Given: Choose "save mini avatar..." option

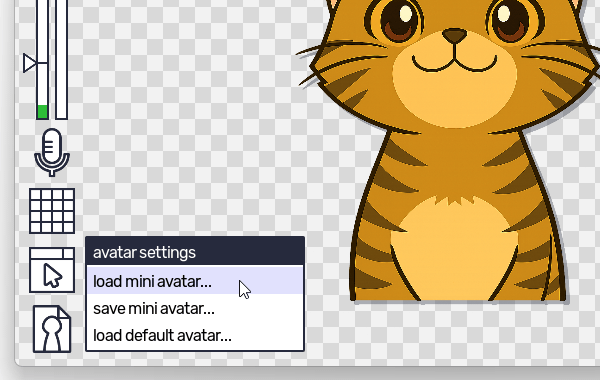Looking at the screenshot, I should pyautogui.click(x=195, y=308).
